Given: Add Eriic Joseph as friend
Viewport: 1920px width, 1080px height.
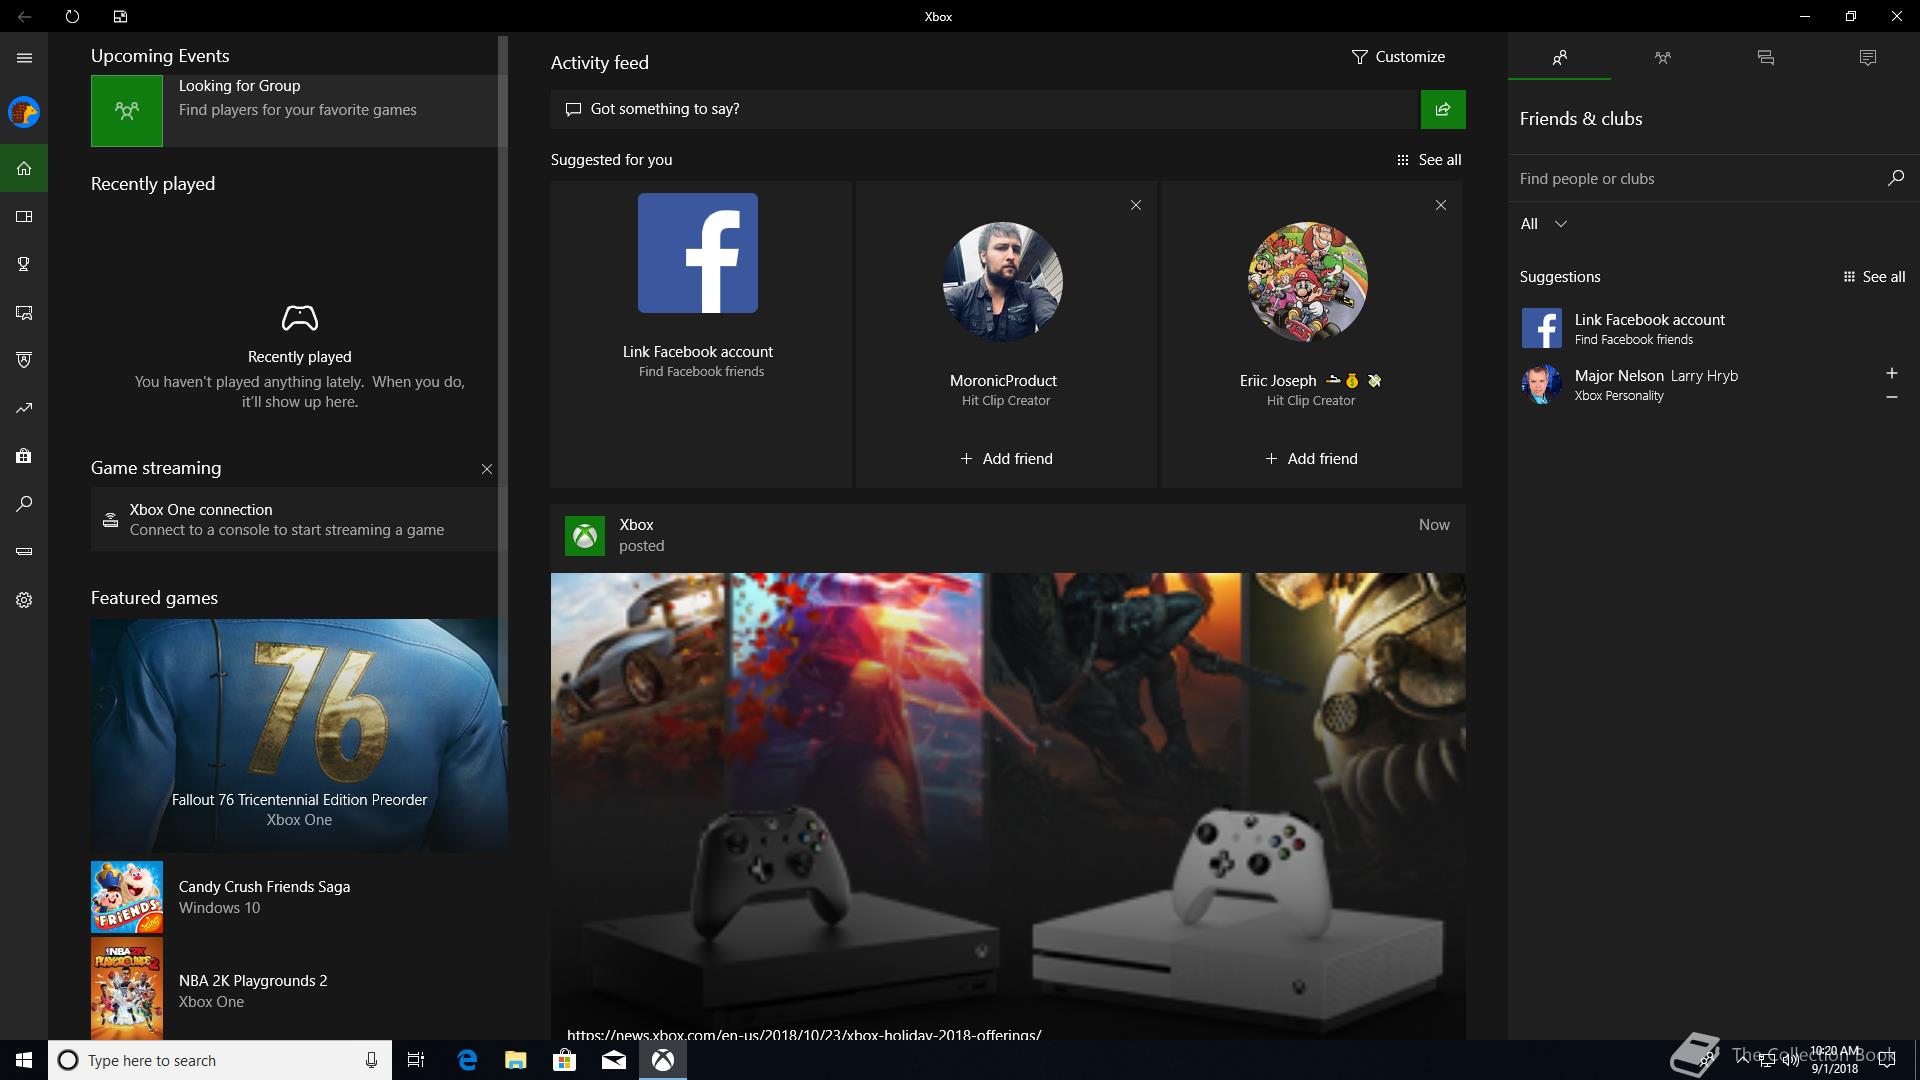Looking at the screenshot, I should (x=1311, y=459).
